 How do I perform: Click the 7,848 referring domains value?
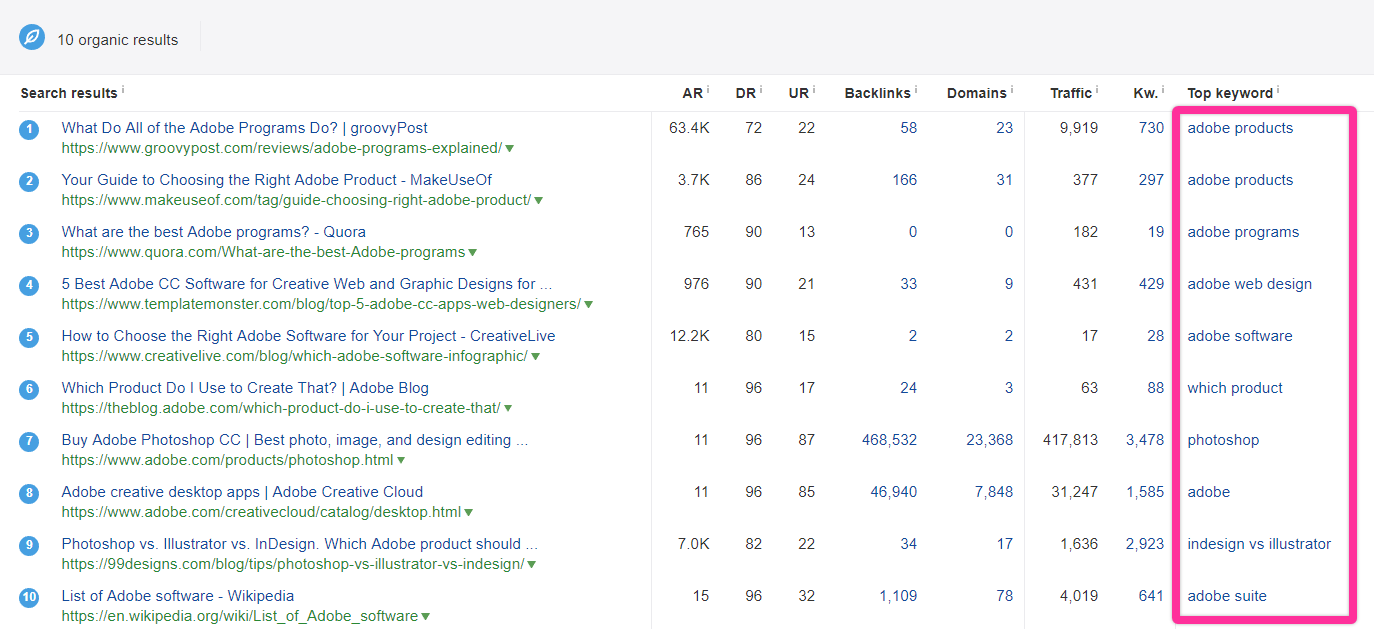click(994, 492)
